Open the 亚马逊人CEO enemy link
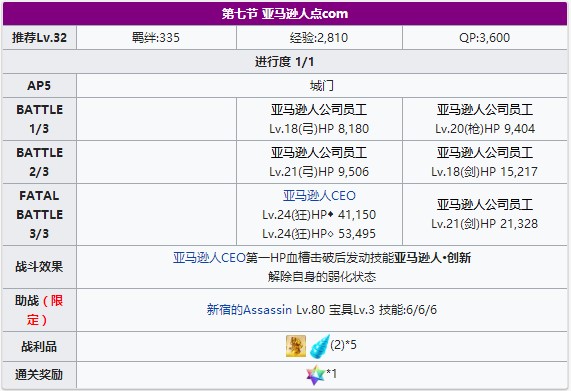Viewport: 571px width, 391px height. click(319, 196)
